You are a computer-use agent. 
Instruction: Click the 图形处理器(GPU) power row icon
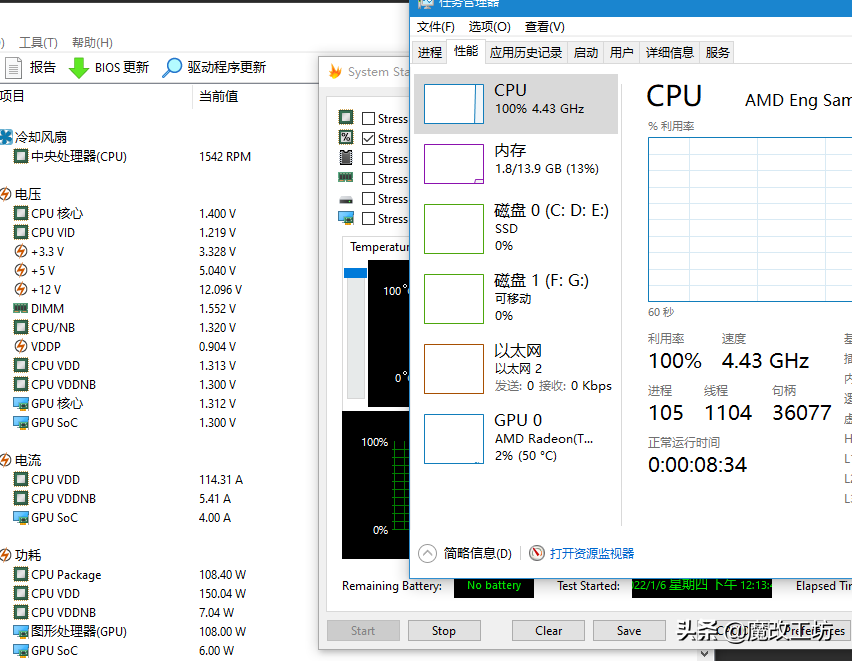tap(21, 632)
